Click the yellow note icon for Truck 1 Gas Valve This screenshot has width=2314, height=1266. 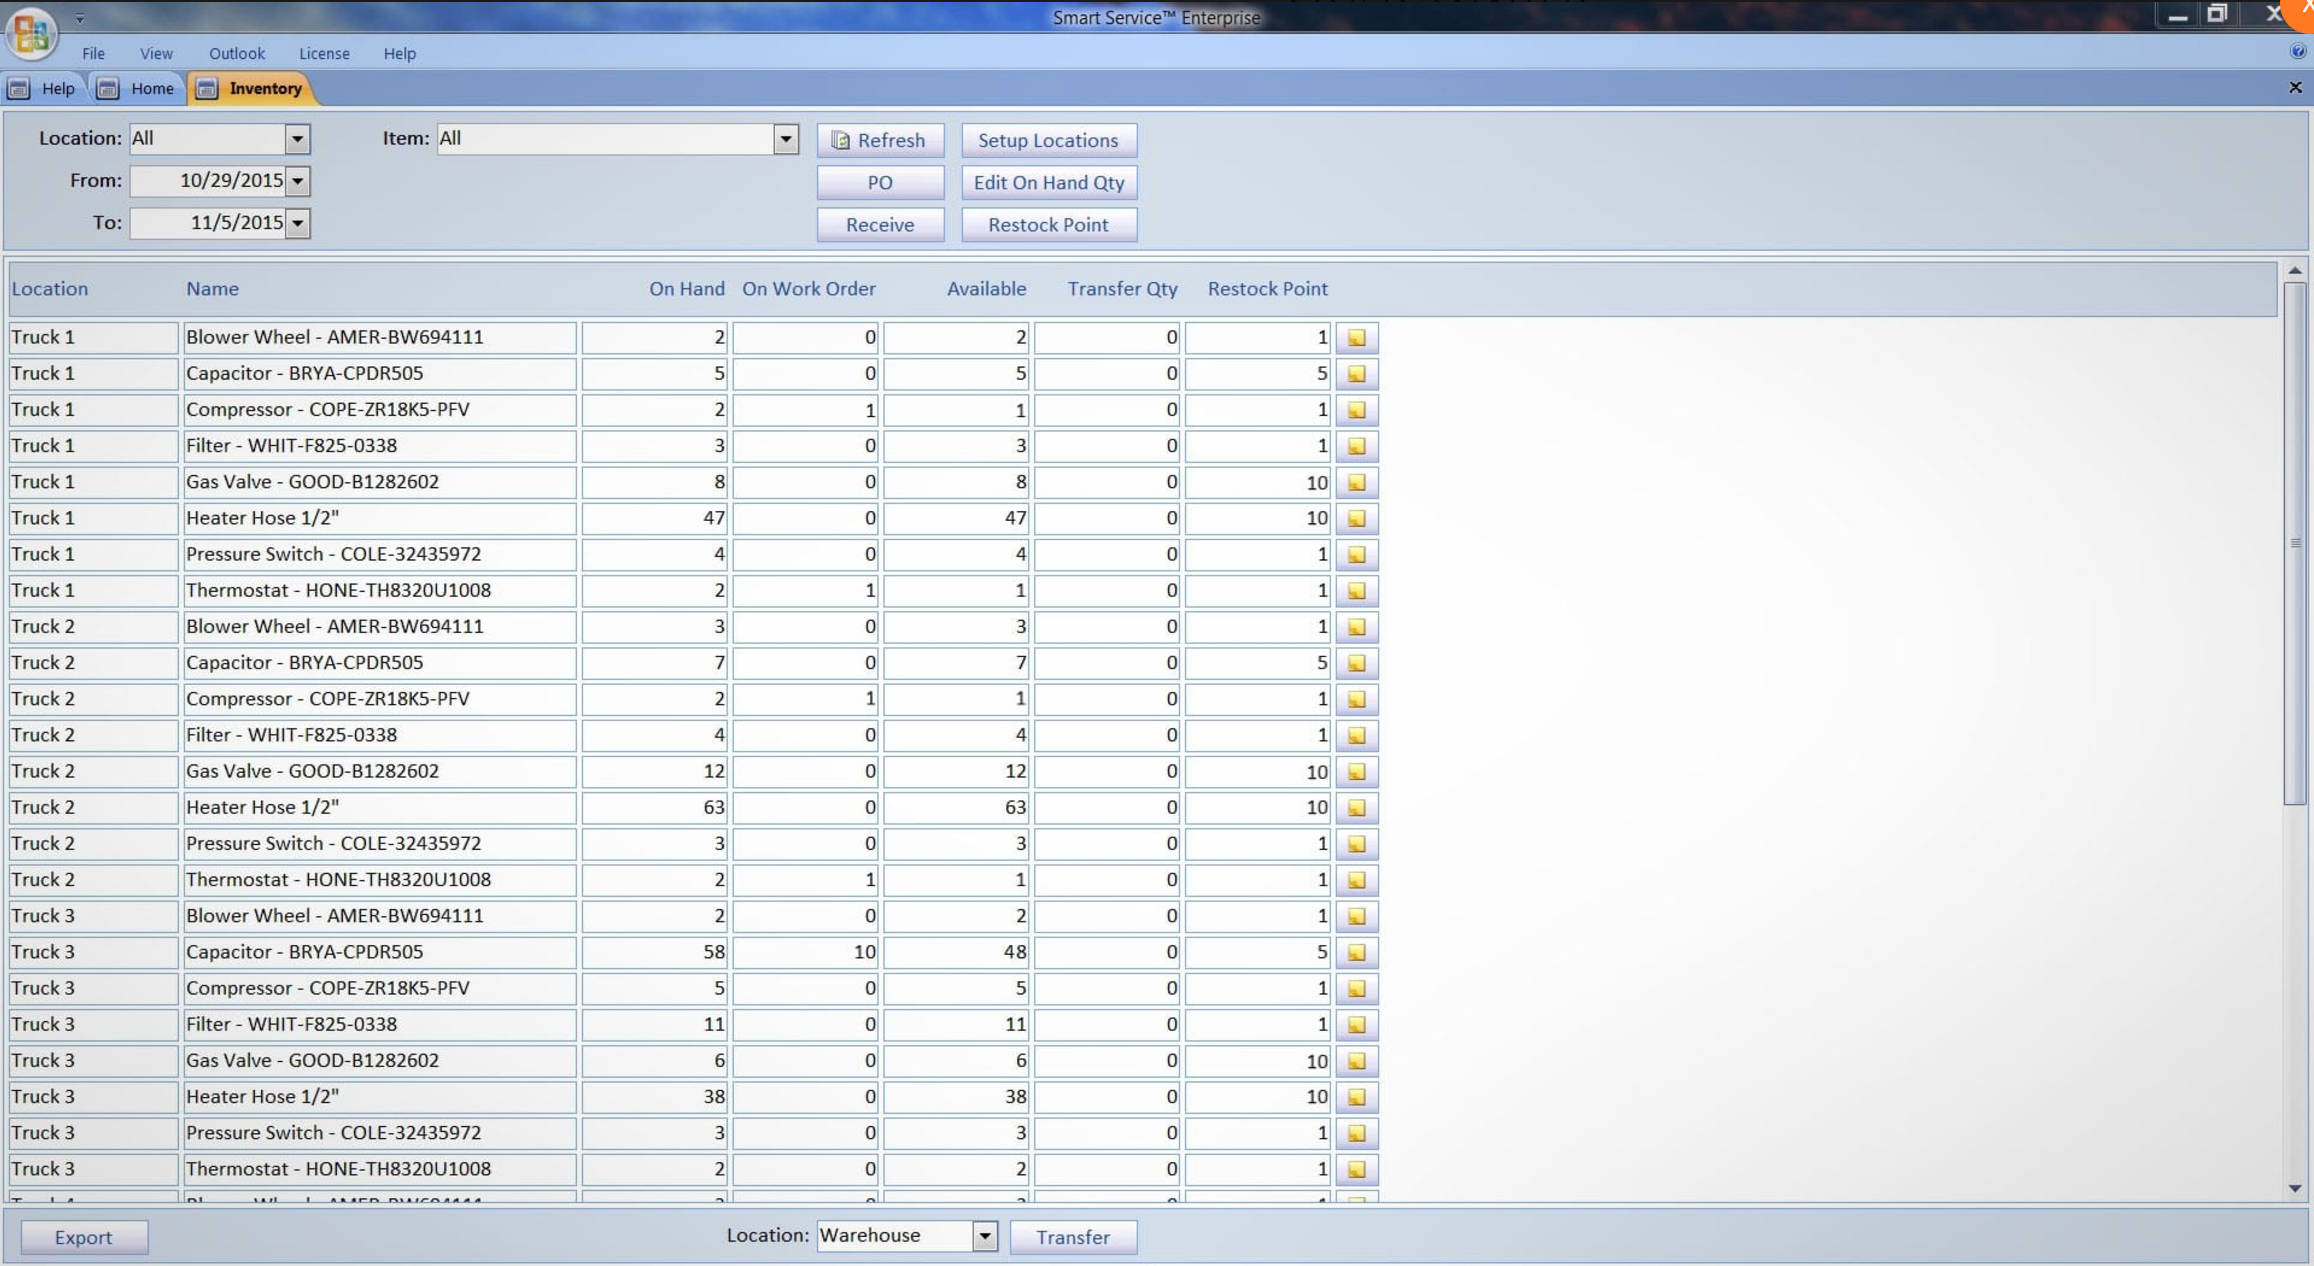pyautogui.click(x=1356, y=483)
